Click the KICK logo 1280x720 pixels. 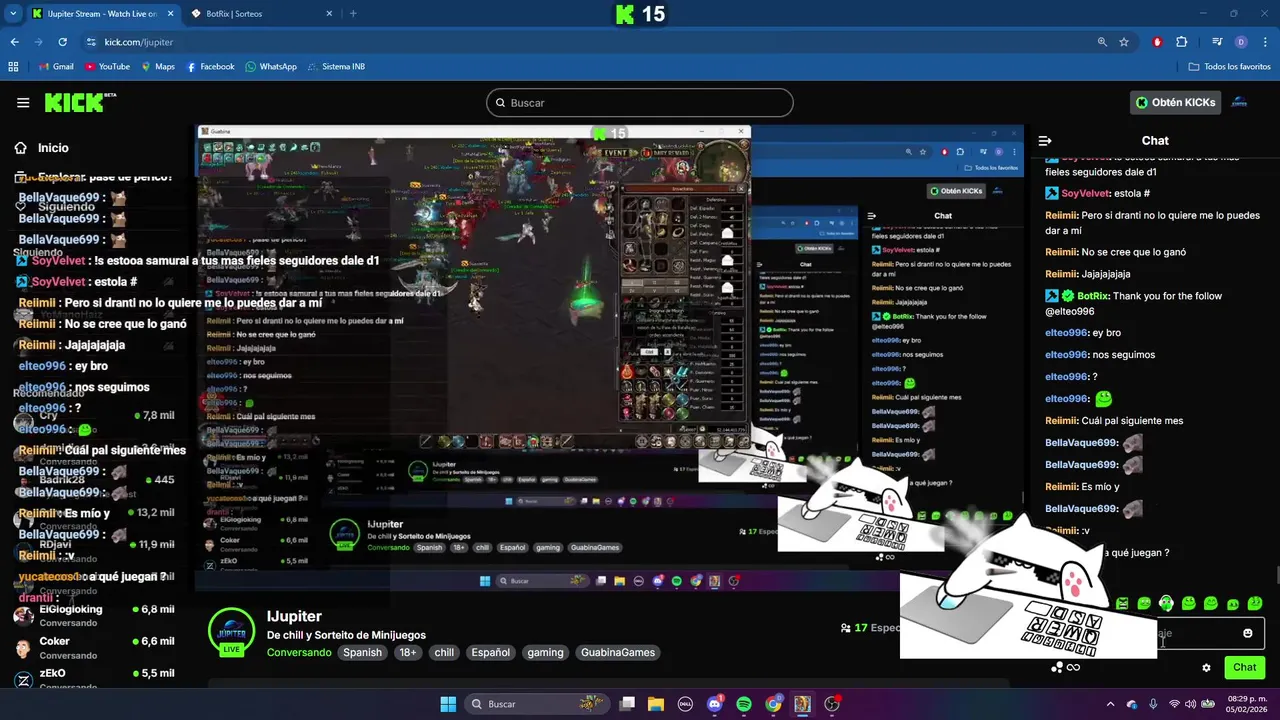[79, 102]
